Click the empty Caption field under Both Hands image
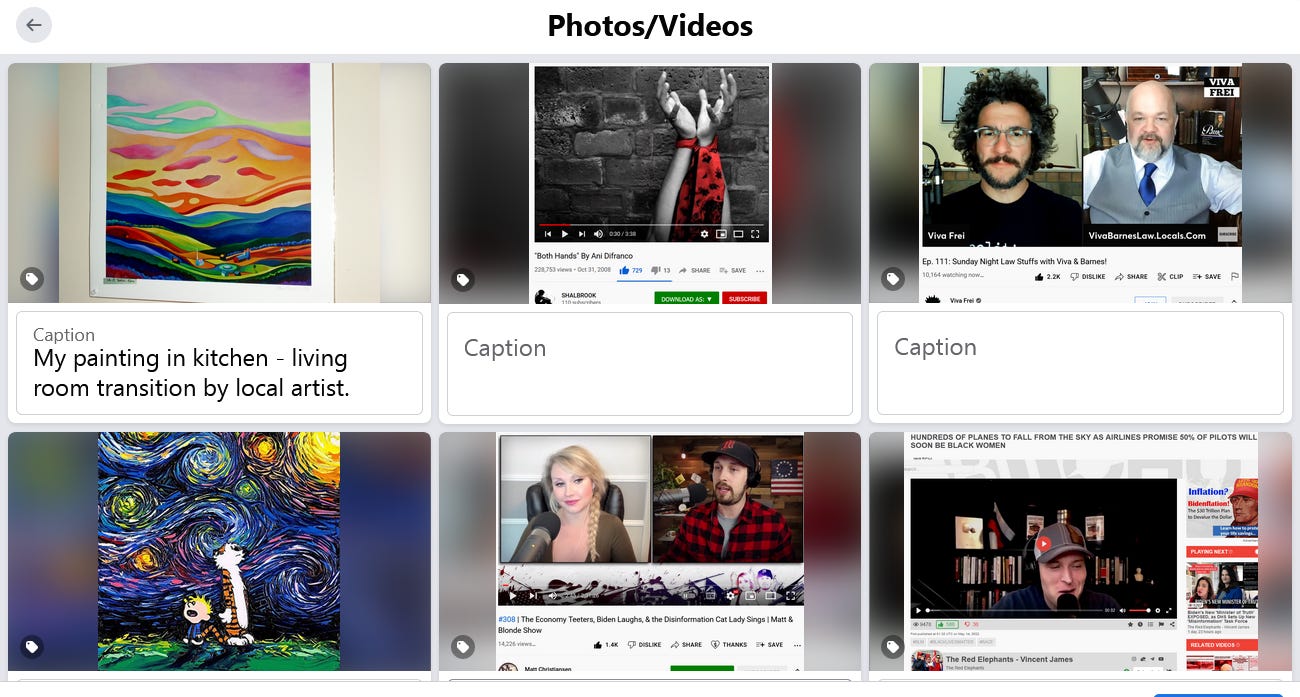 click(649, 363)
